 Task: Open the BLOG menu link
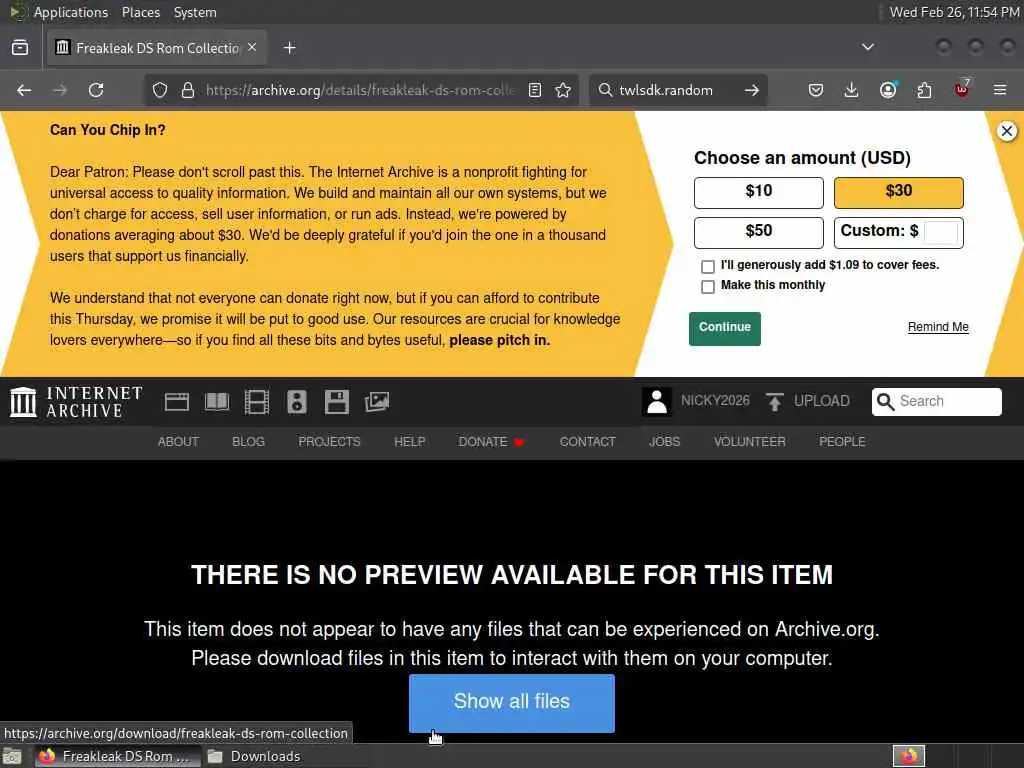pos(248,442)
